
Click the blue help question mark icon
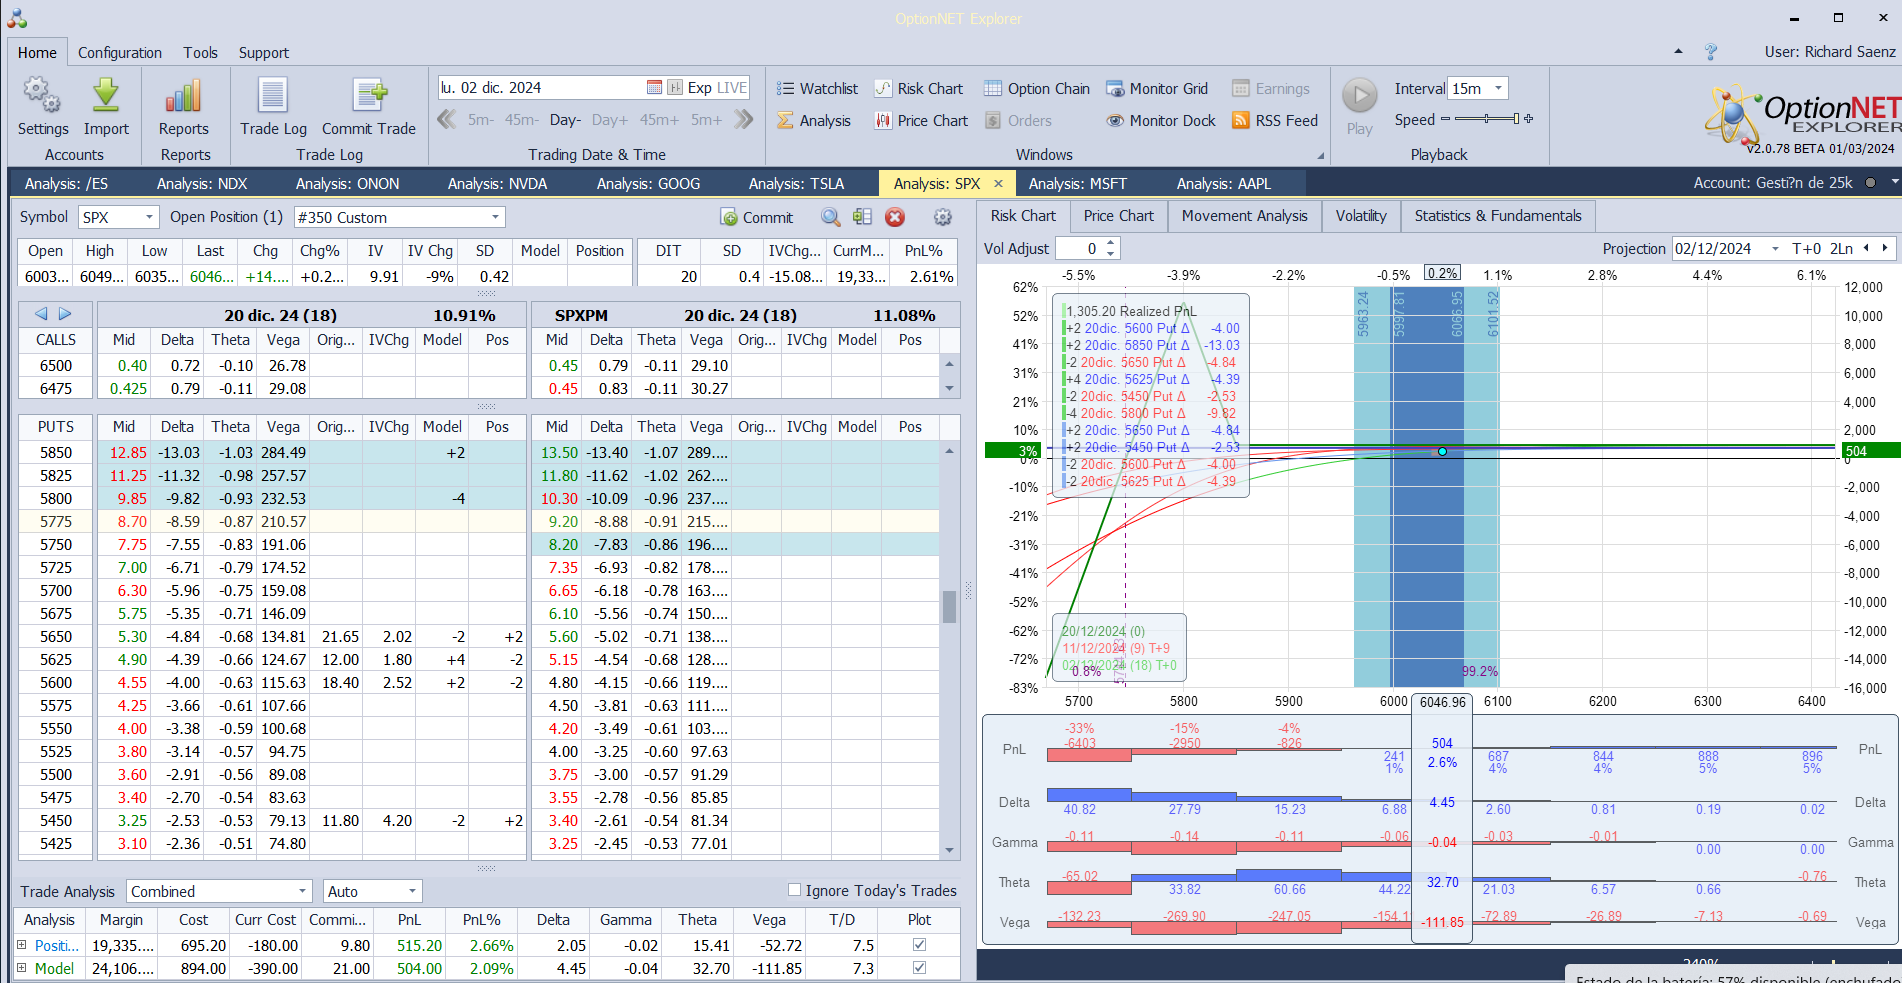coord(1711,52)
